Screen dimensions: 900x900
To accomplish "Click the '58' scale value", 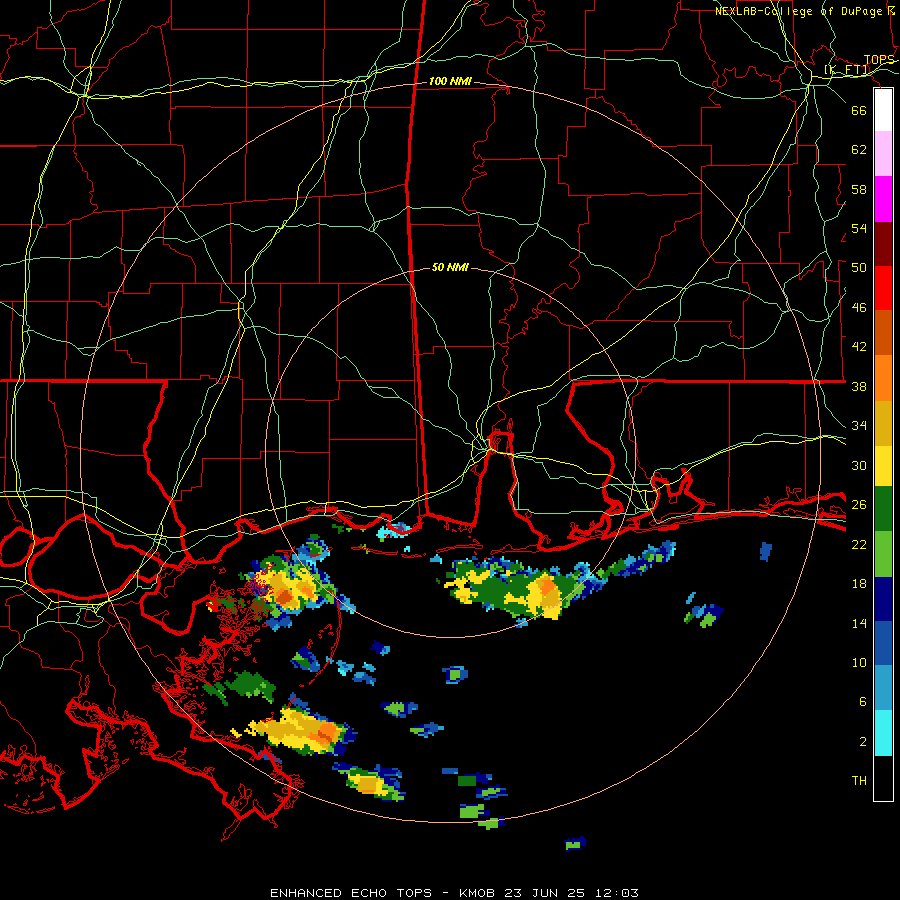I will [859, 189].
